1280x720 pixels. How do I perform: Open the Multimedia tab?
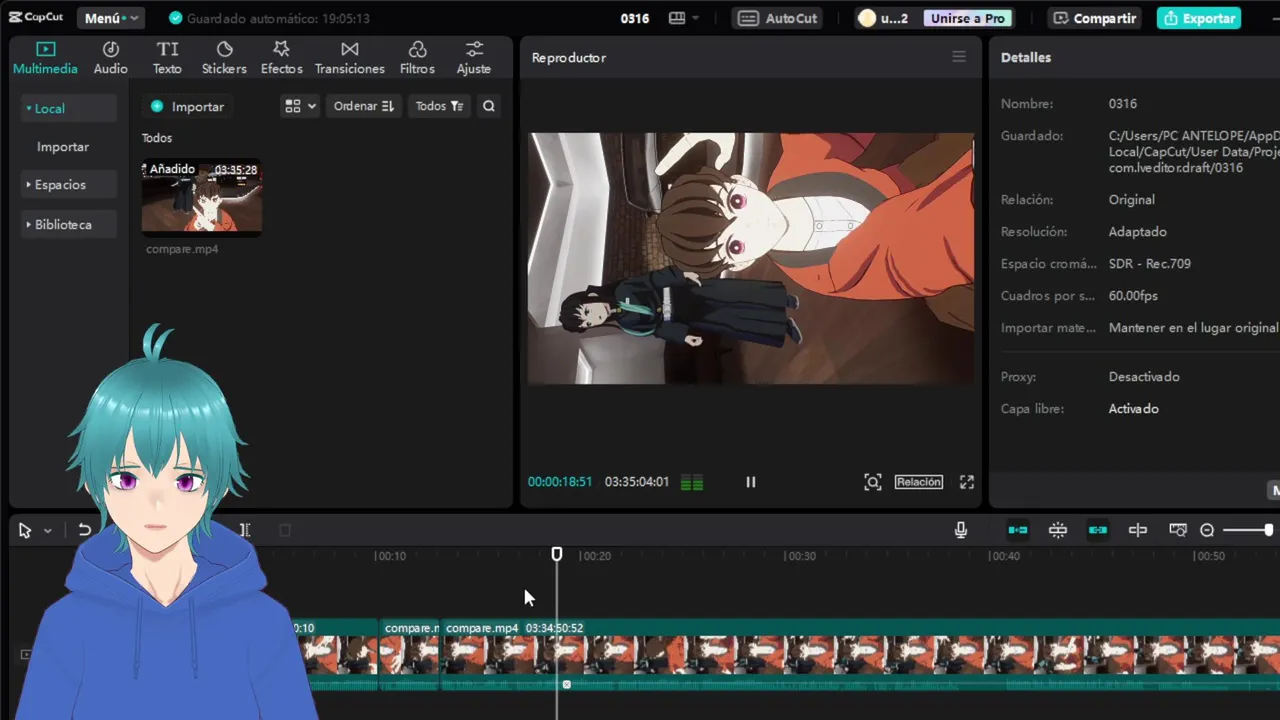click(x=45, y=58)
